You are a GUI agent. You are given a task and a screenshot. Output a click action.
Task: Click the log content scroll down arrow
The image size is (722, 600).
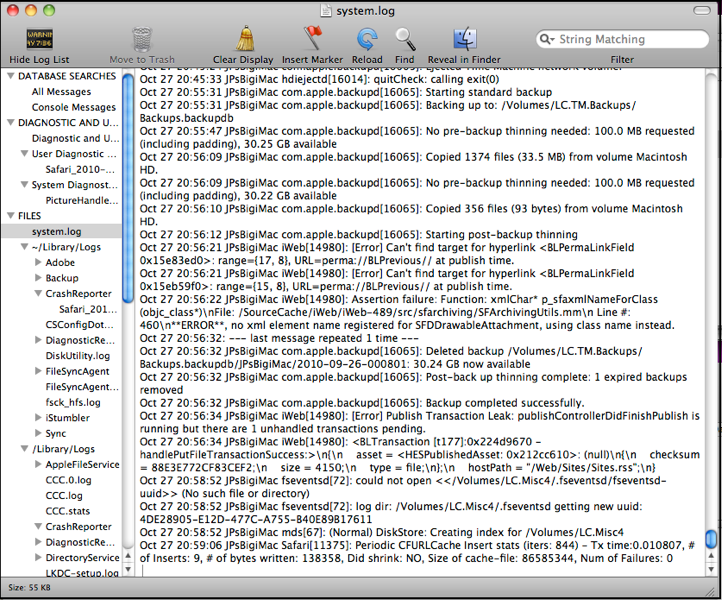(x=711, y=569)
